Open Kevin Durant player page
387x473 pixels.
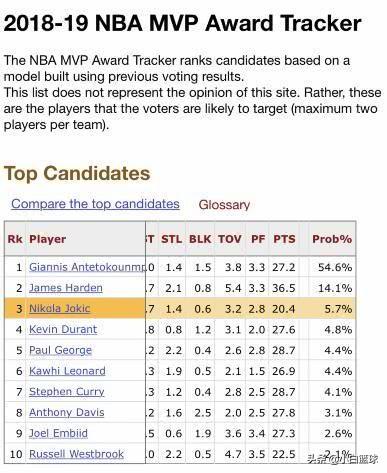pyautogui.click(x=63, y=329)
